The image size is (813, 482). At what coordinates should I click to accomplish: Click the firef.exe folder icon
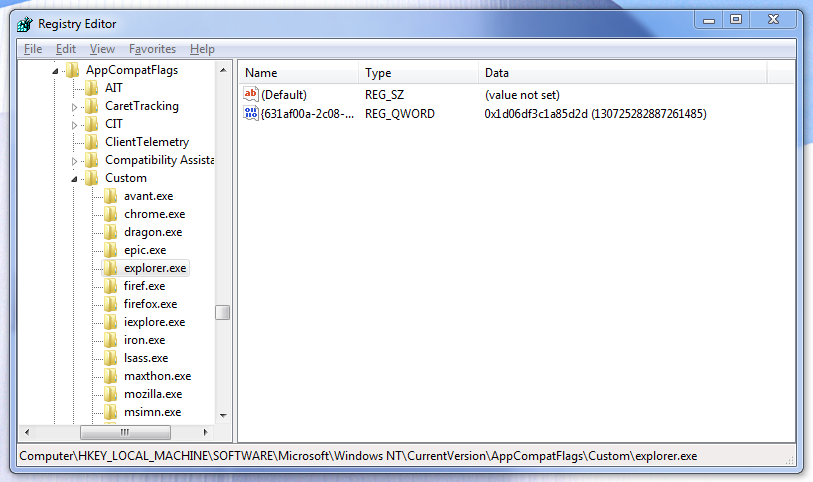click(x=110, y=286)
